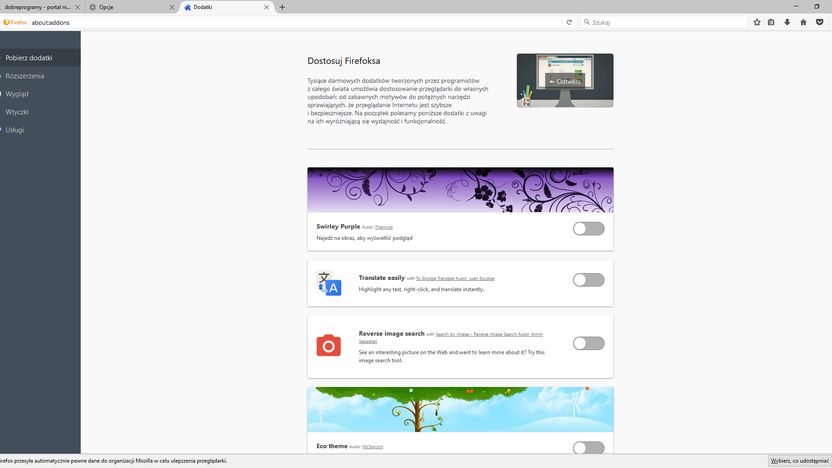Screen dimensions: 832x468
Task: Enable the Swirley Purple theme toggle
Action: (588, 229)
